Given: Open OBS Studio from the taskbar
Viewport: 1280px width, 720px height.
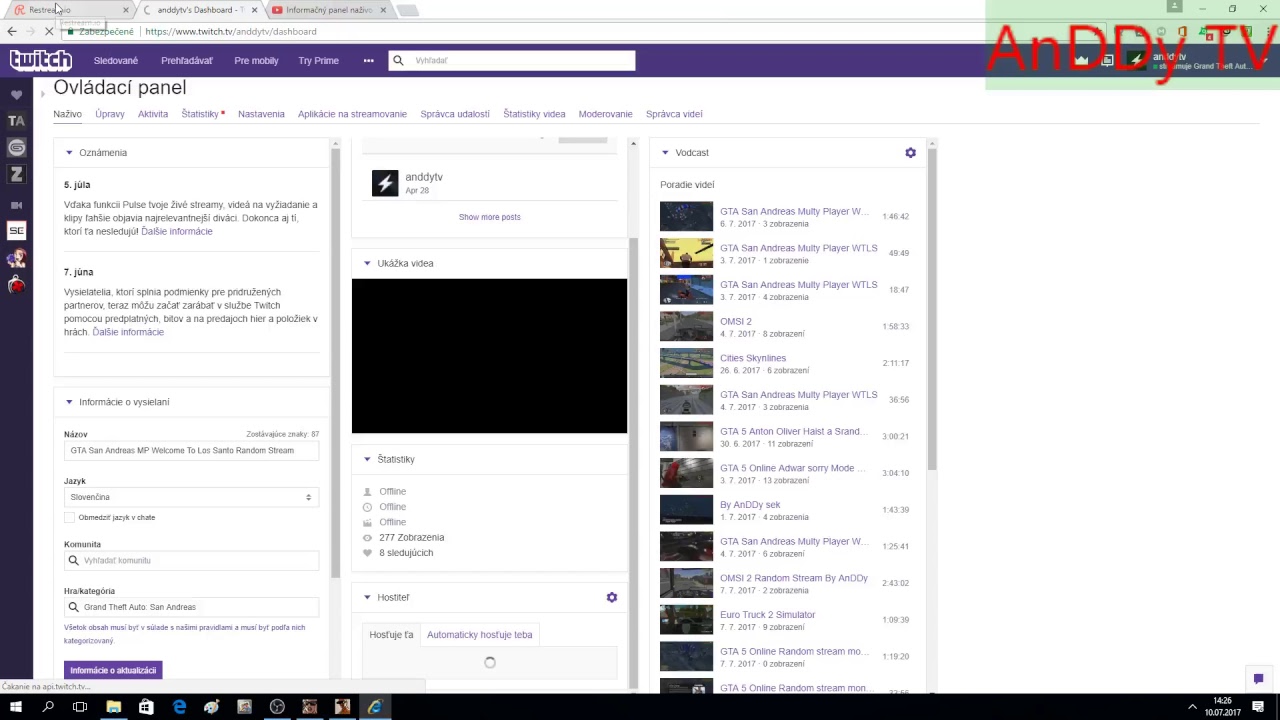Looking at the screenshot, I should (x=277, y=707).
